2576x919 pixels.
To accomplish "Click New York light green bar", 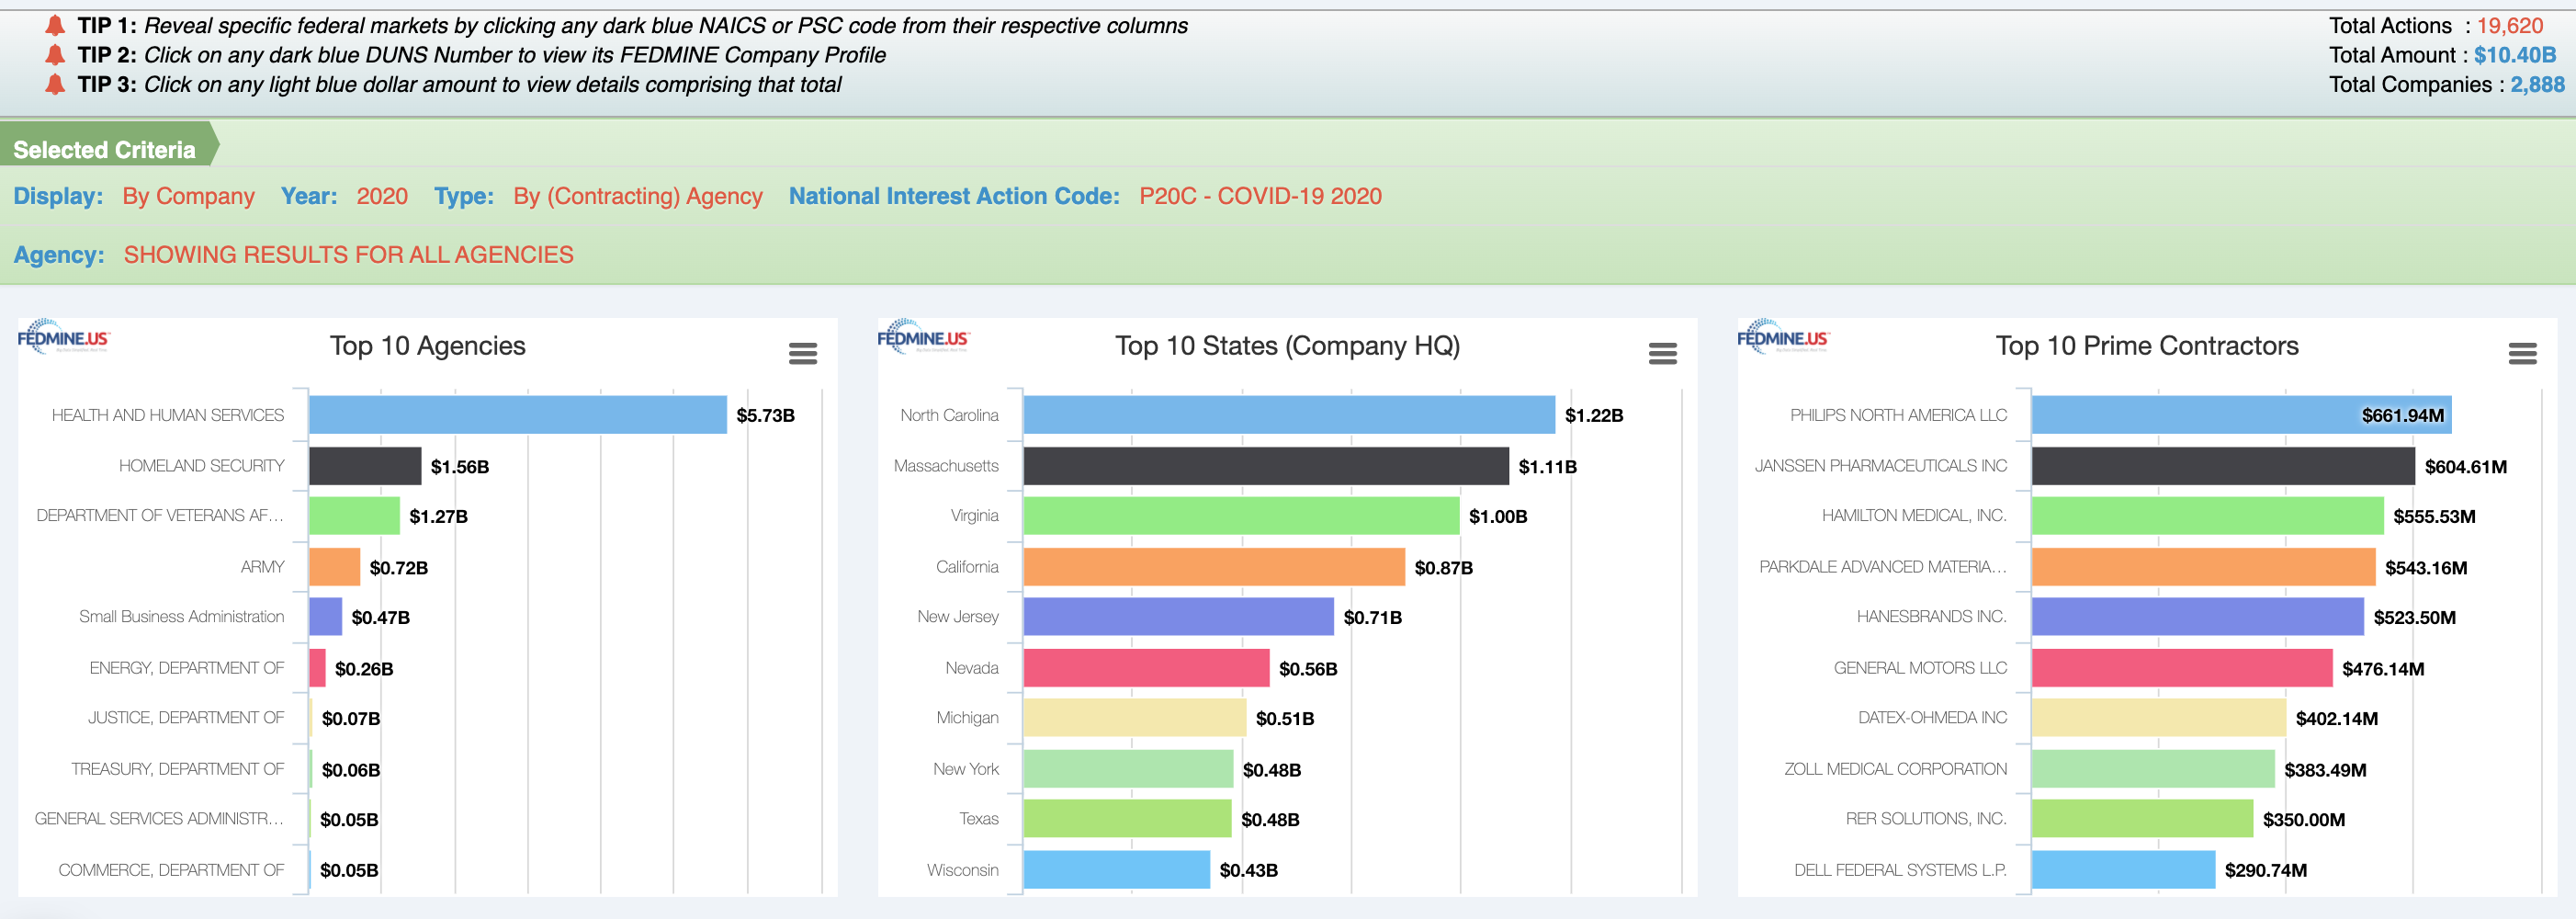I will tap(1128, 769).
